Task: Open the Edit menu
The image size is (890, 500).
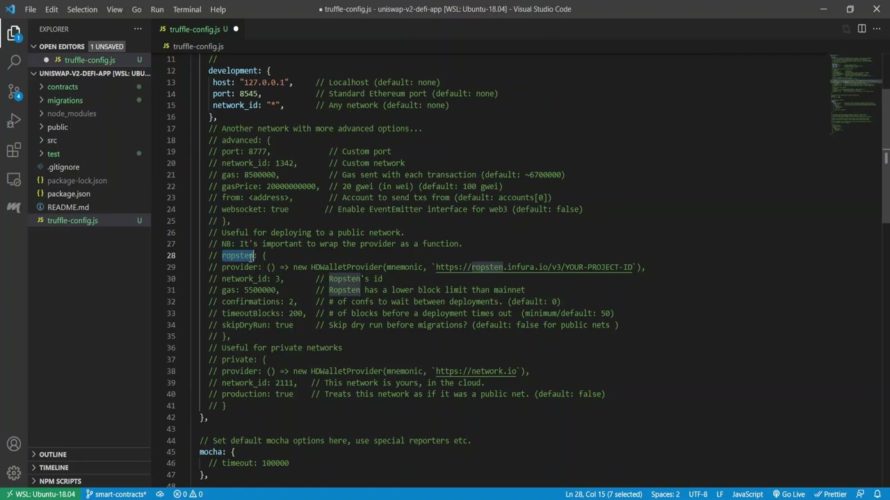Action: click(x=51, y=10)
